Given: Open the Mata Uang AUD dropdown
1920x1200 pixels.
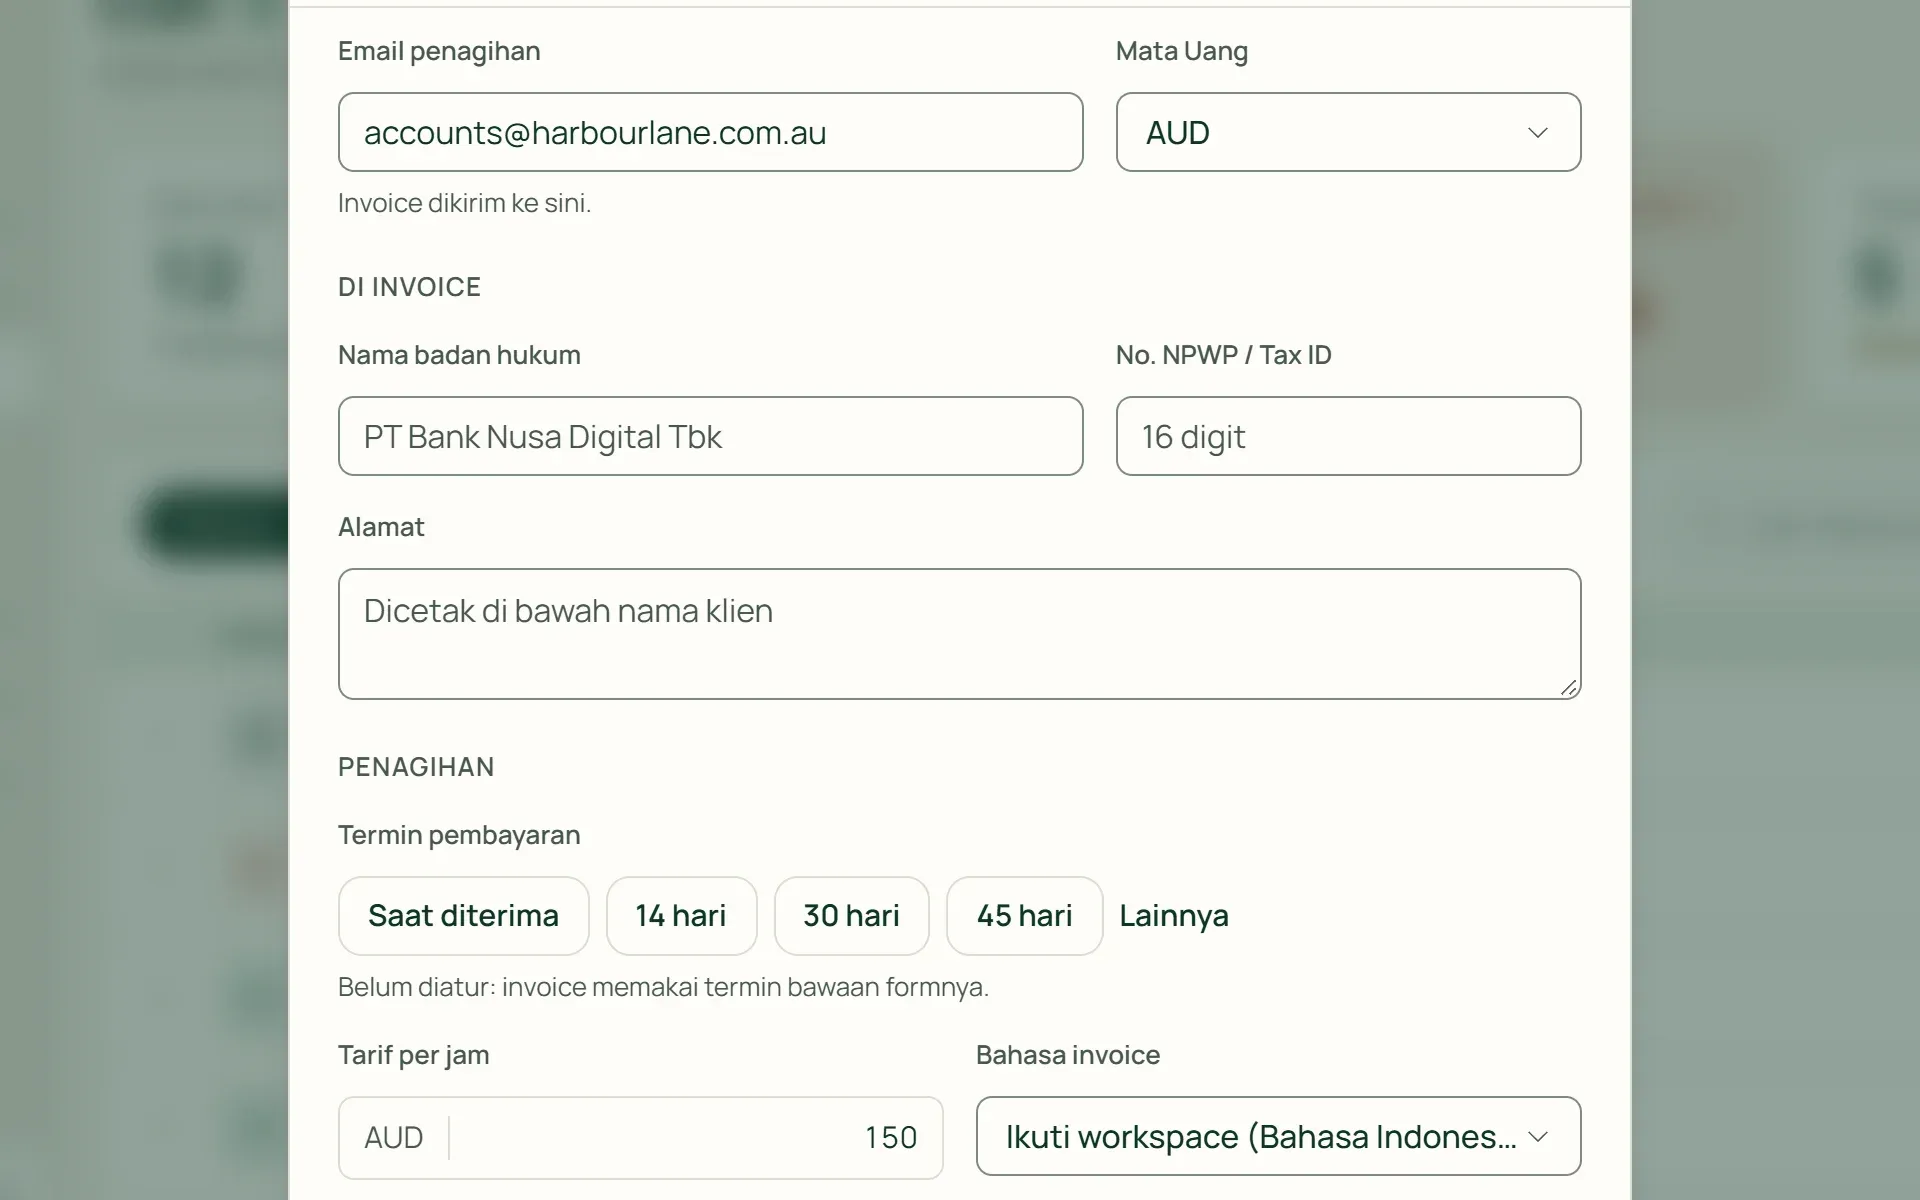Looking at the screenshot, I should click(x=1348, y=132).
